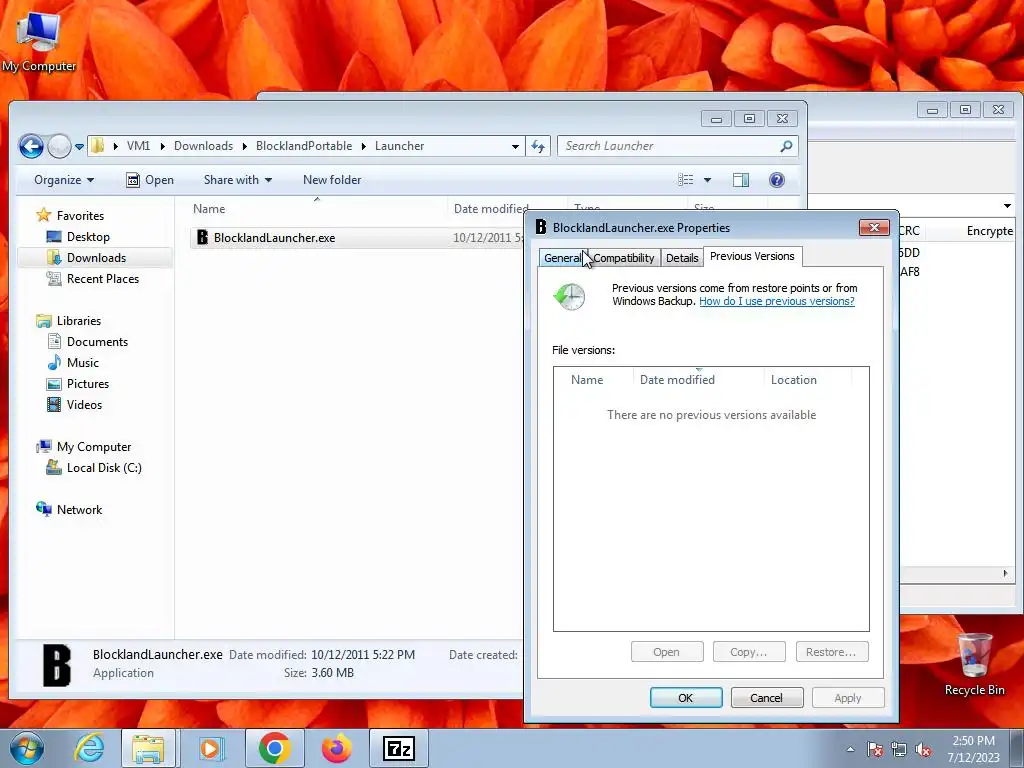
Task: Sort by the Name column header
Action: [x=209, y=209]
